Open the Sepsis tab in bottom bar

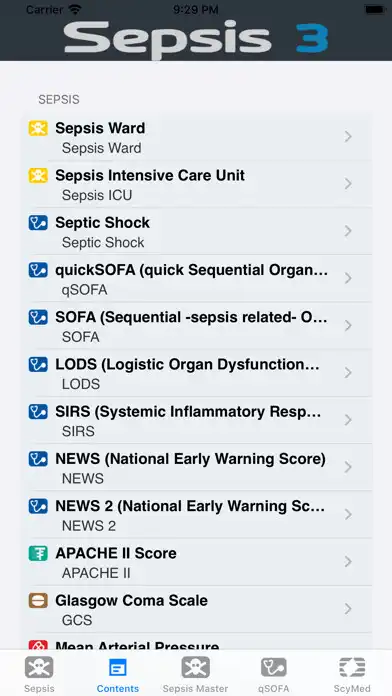click(39, 675)
